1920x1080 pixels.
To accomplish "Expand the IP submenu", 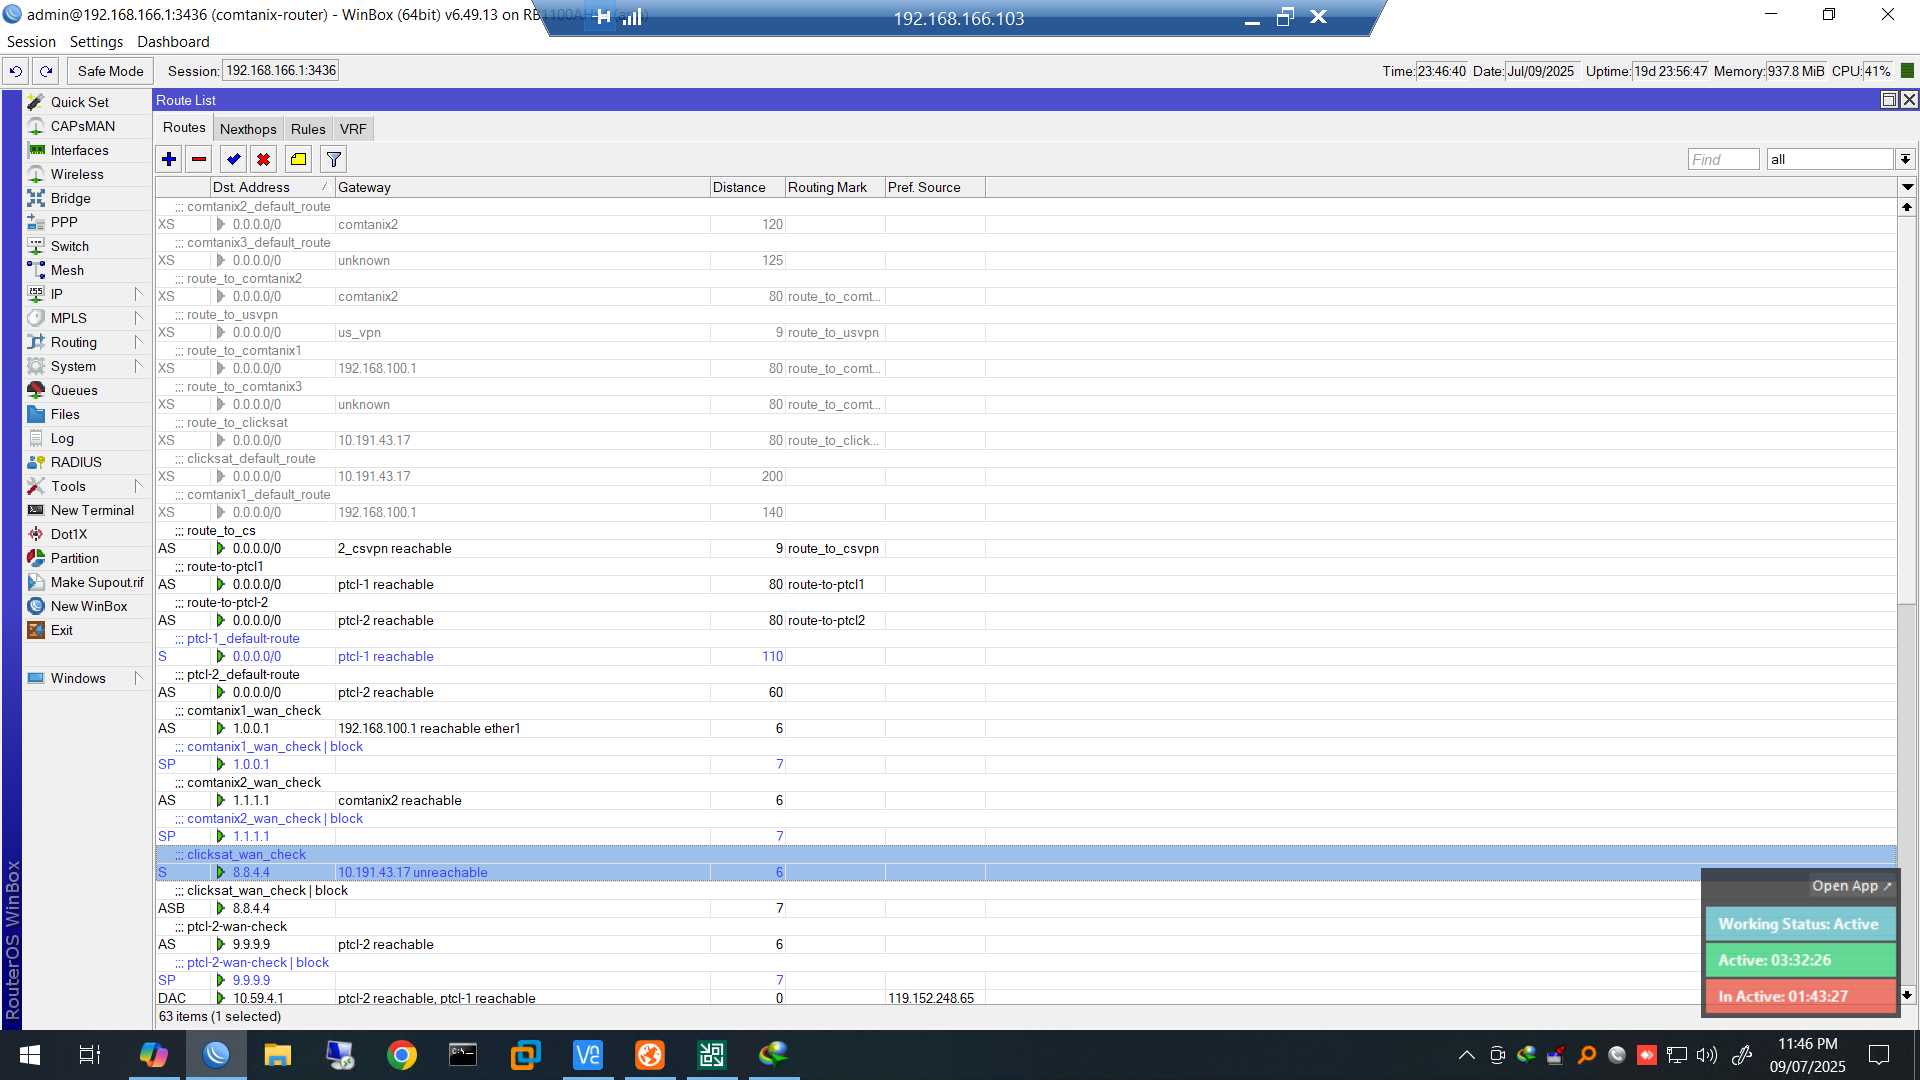I will (87, 294).
